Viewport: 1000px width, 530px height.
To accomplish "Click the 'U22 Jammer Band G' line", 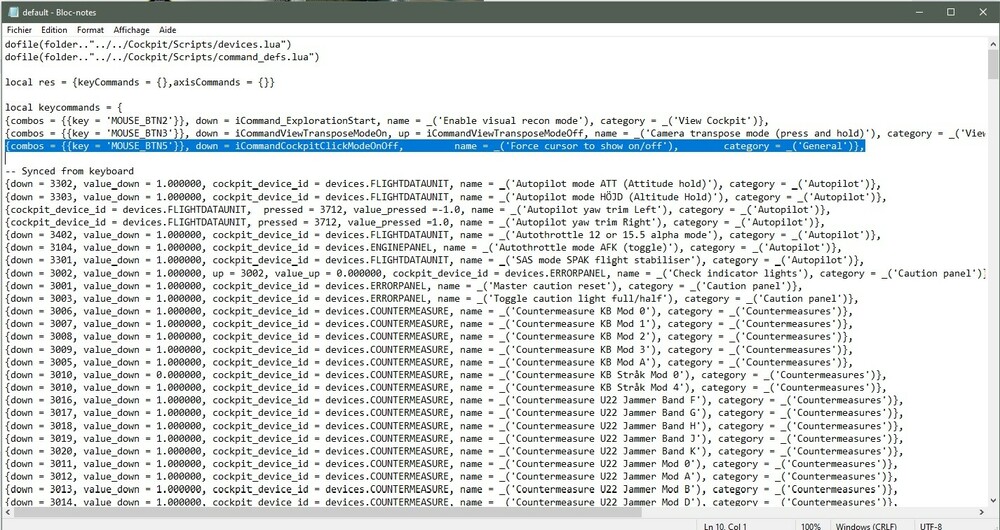I will click(x=455, y=413).
